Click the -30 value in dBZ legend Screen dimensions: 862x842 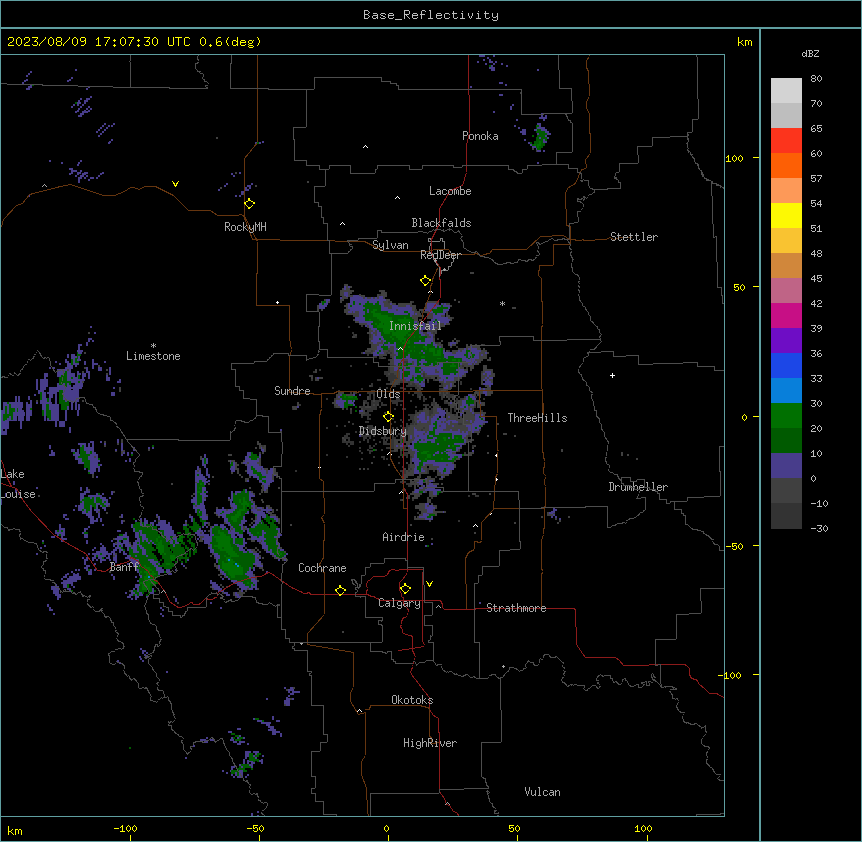point(819,528)
